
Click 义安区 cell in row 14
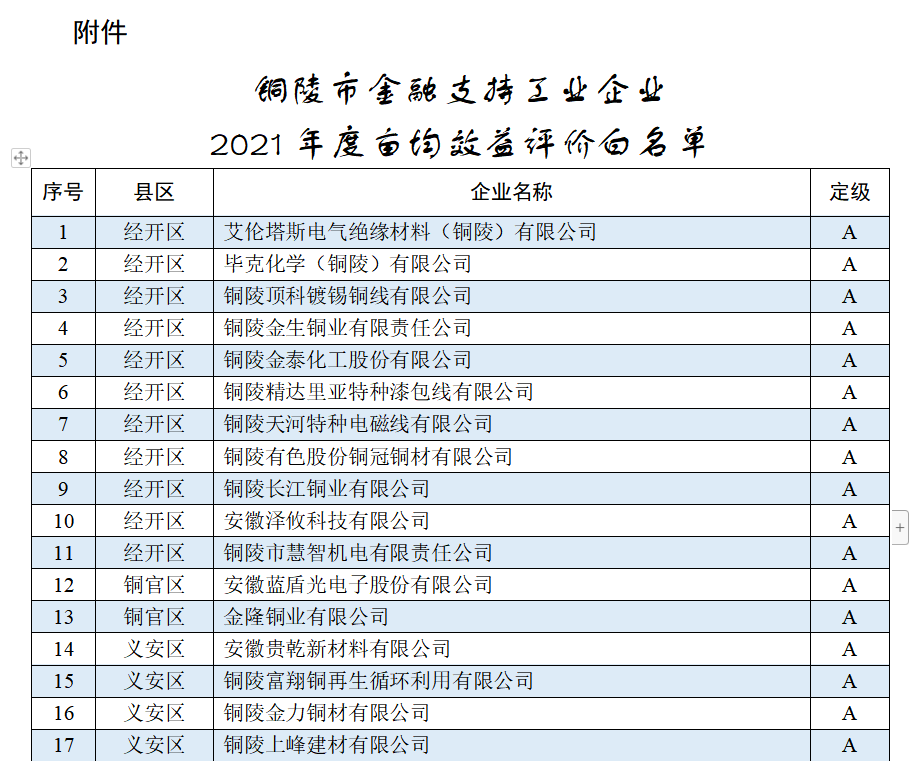pos(154,649)
